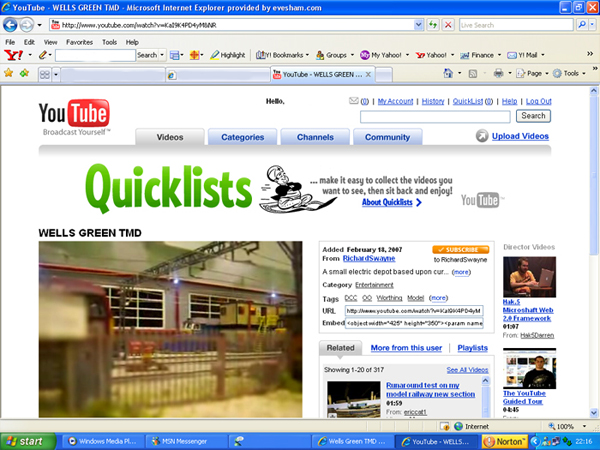The height and width of the screenshot is (450, 600).
Task: Click the Quick Tabs grid icon
Action: (45, 74)
